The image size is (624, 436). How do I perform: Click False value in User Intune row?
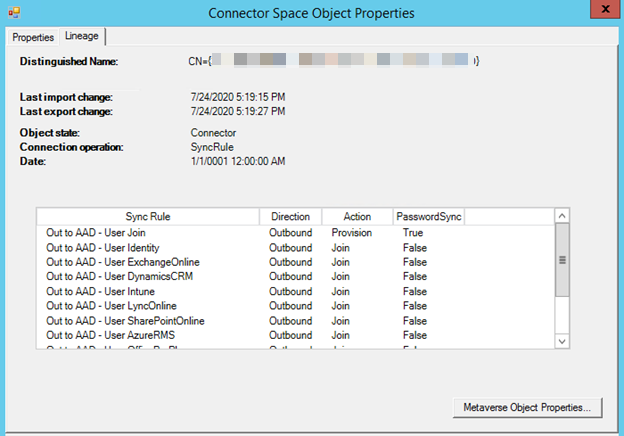click(415, 292)
